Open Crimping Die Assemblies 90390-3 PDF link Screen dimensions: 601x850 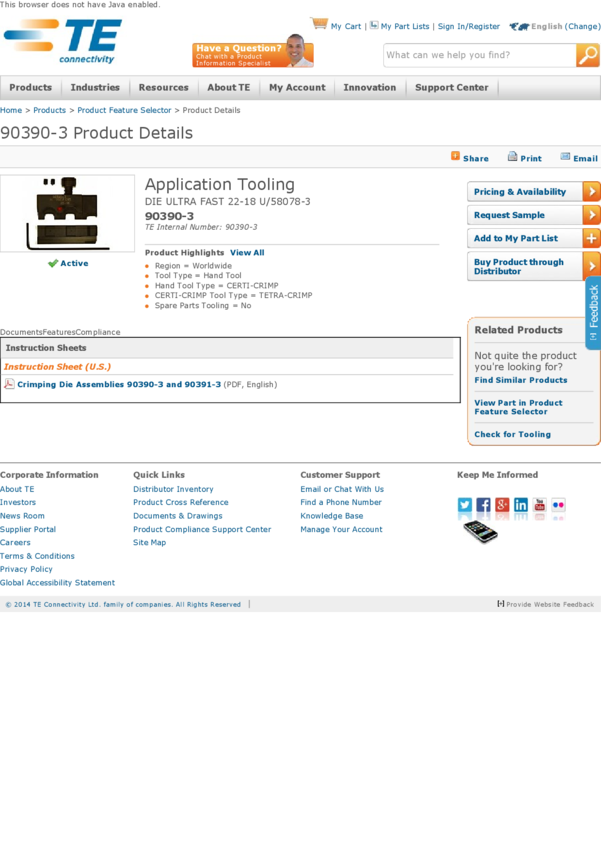click(x=119, y=384)
